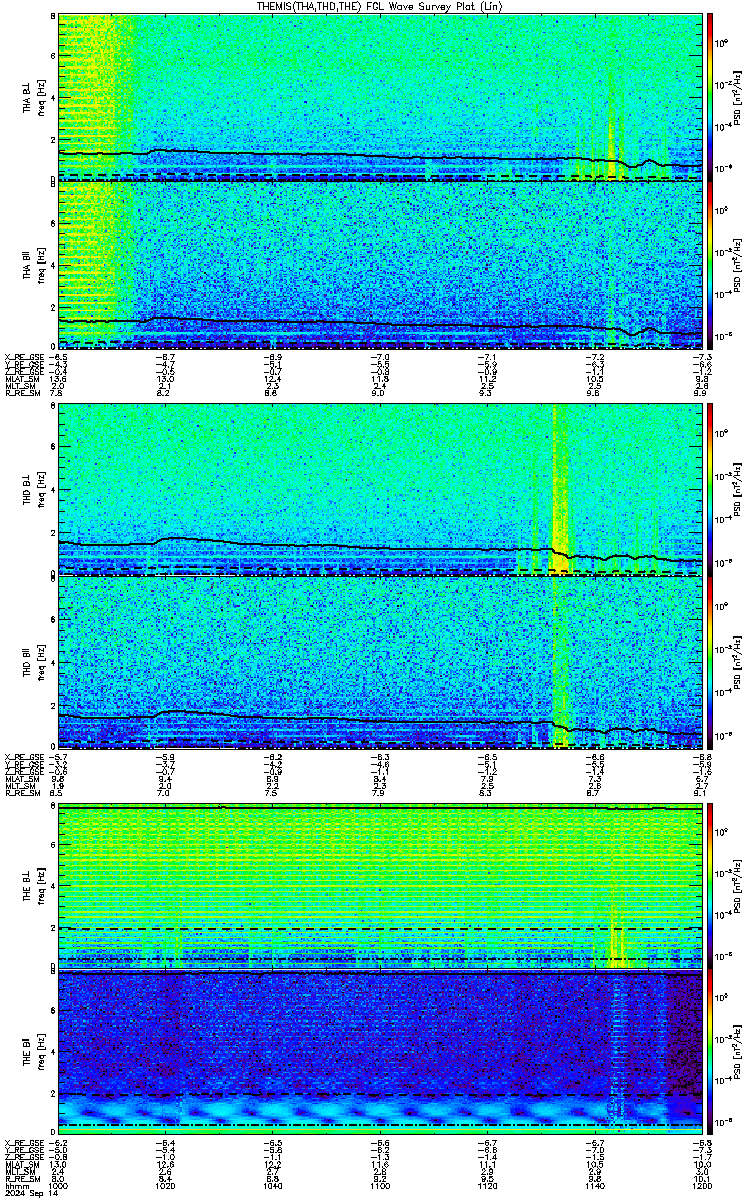This screenshot has width=750, height=1200.
Task: Click the PSD units label of THE B-perpendicular colorbar
Action: point(738,885)
